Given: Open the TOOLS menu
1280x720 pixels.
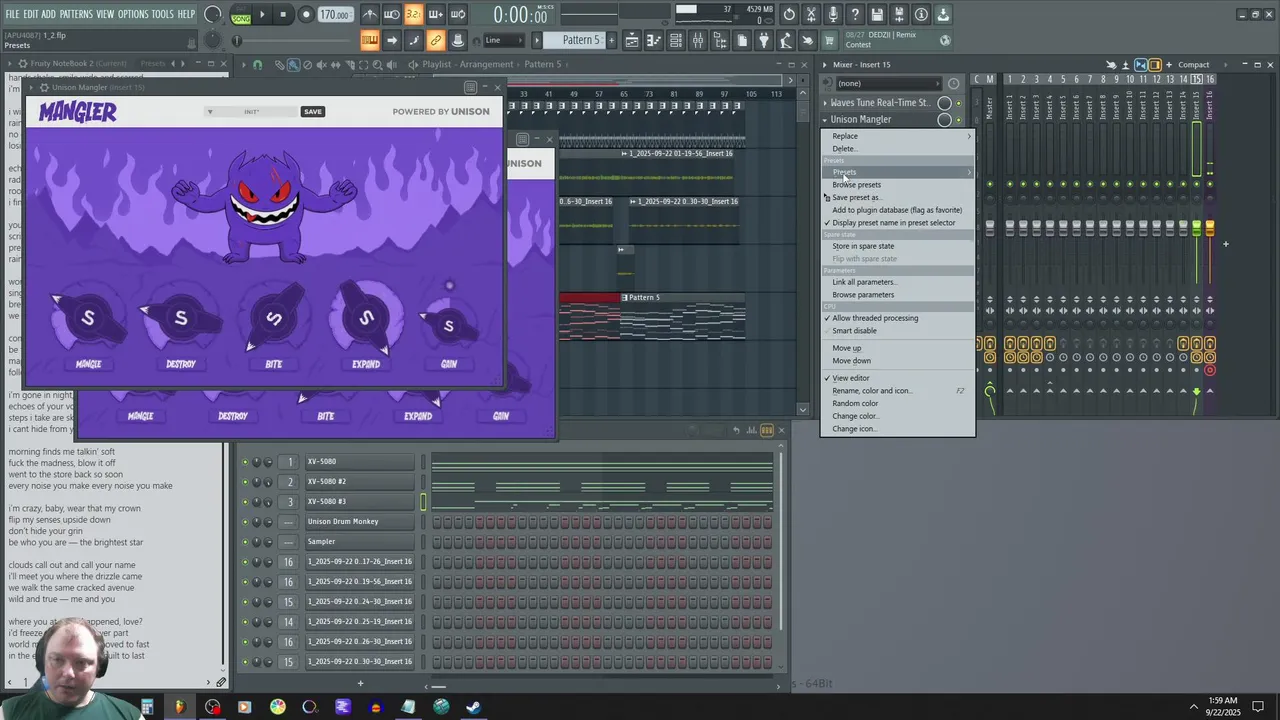Looking at the screenshot, I should 162,14.
